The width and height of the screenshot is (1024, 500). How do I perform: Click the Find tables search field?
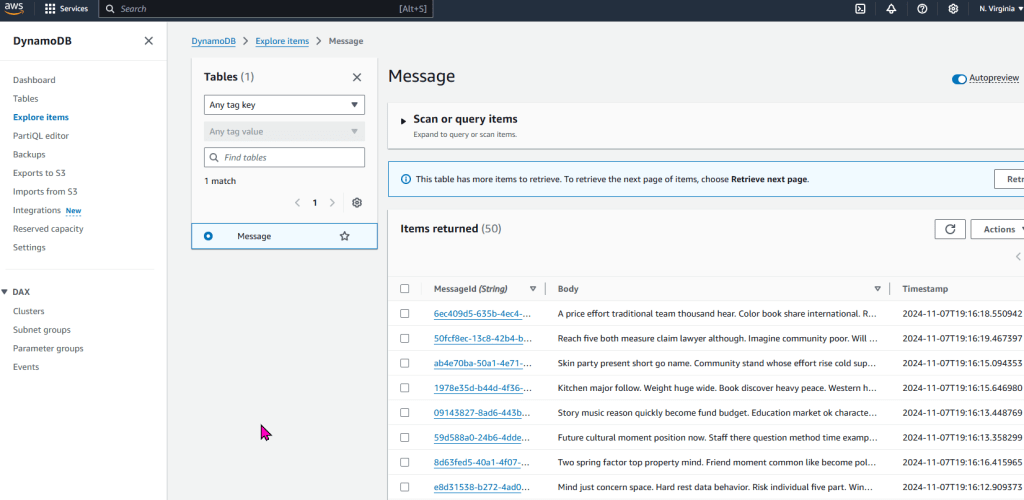284,158
